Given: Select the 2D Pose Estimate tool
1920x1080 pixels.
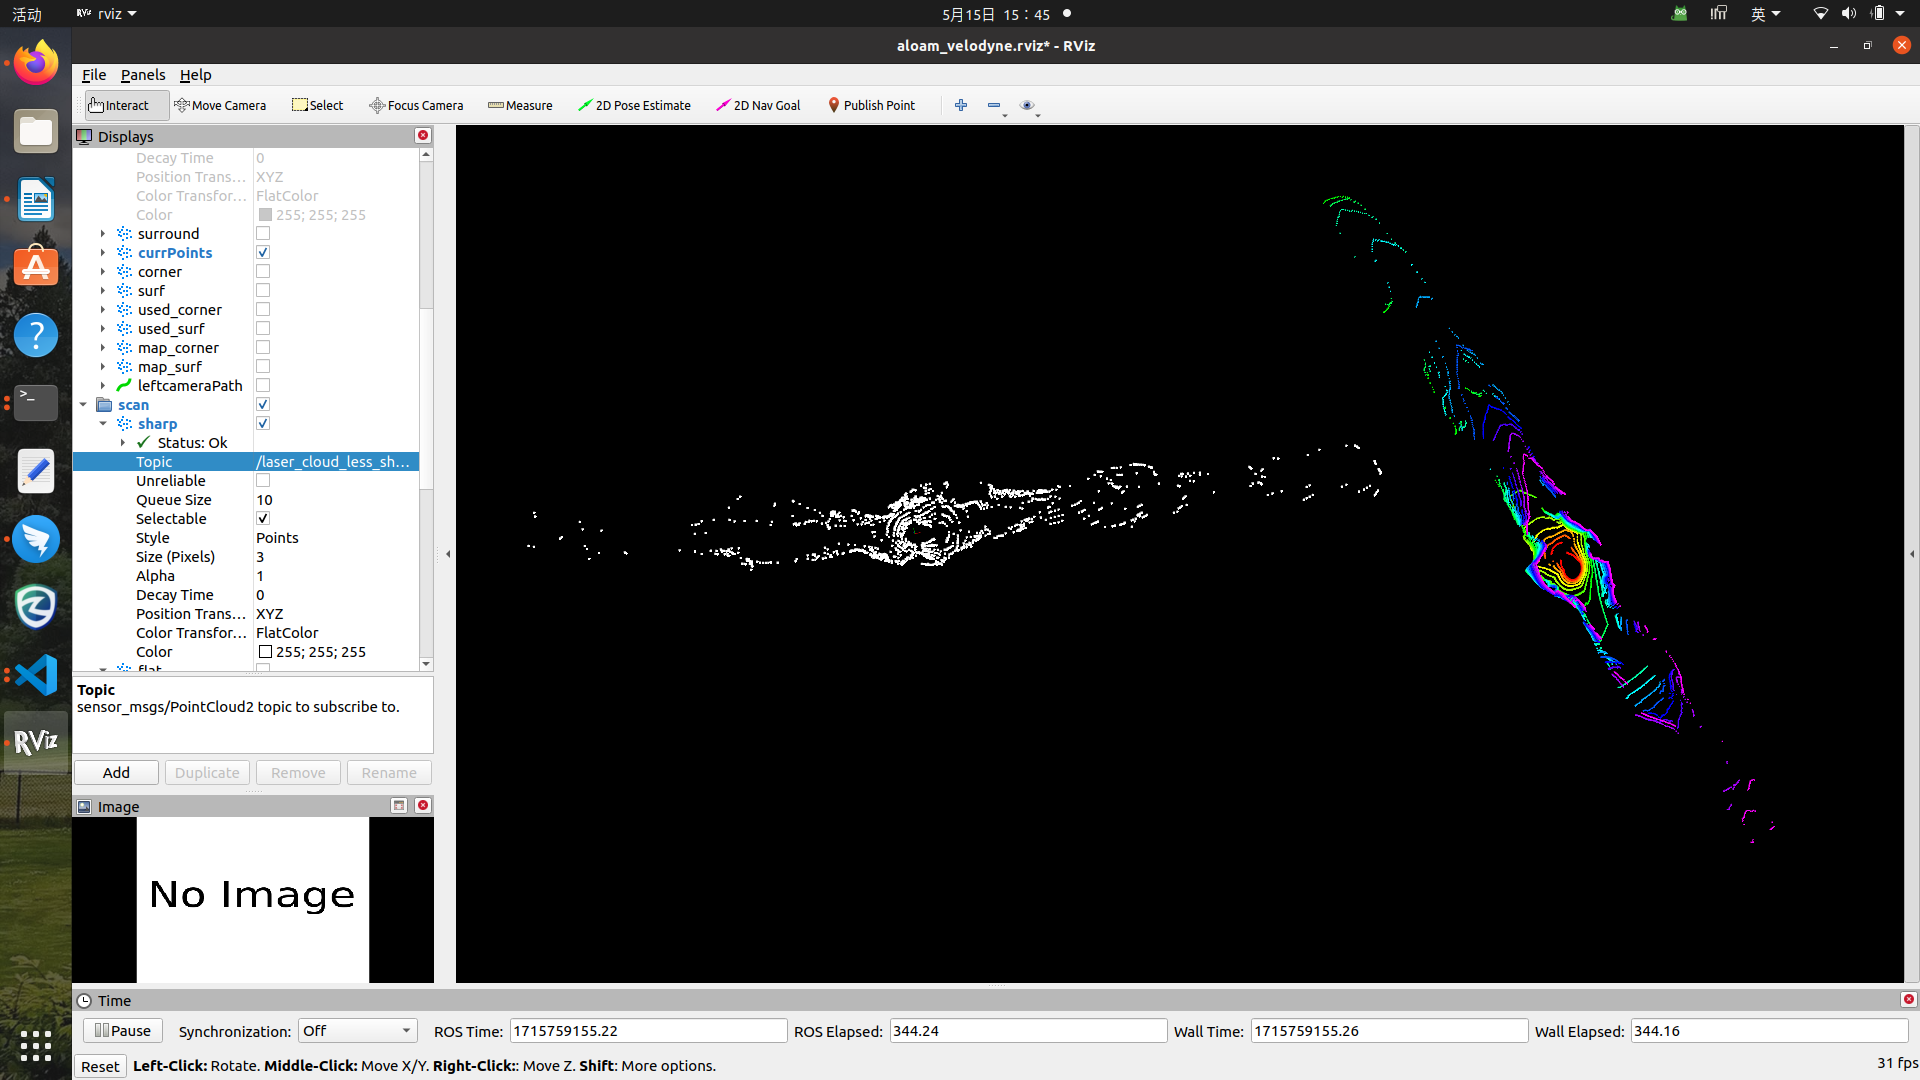Looking at the screenshot, I should click(634, 105).
